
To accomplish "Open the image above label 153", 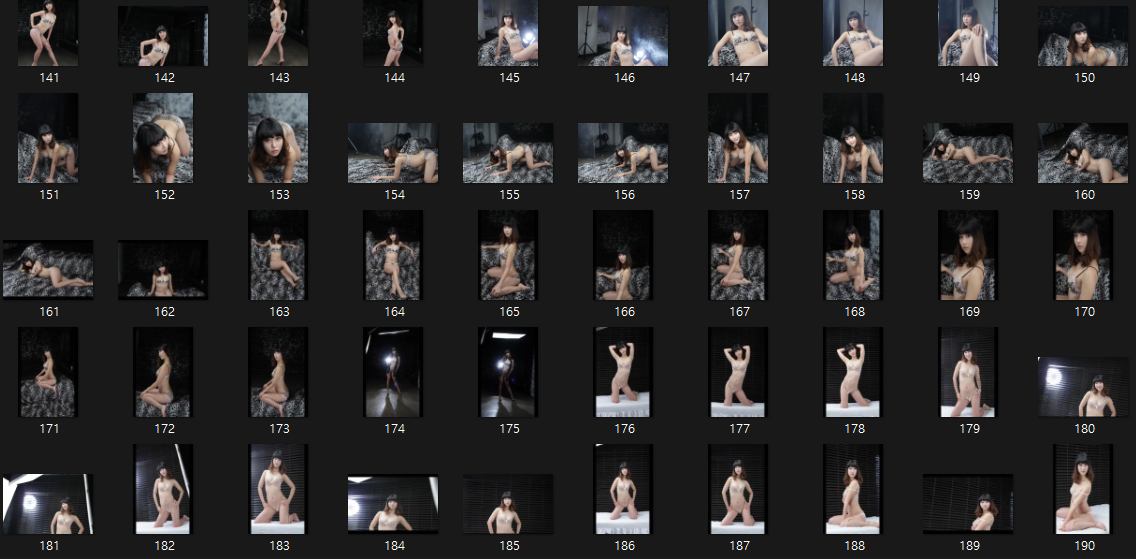I will coord(278,138).
